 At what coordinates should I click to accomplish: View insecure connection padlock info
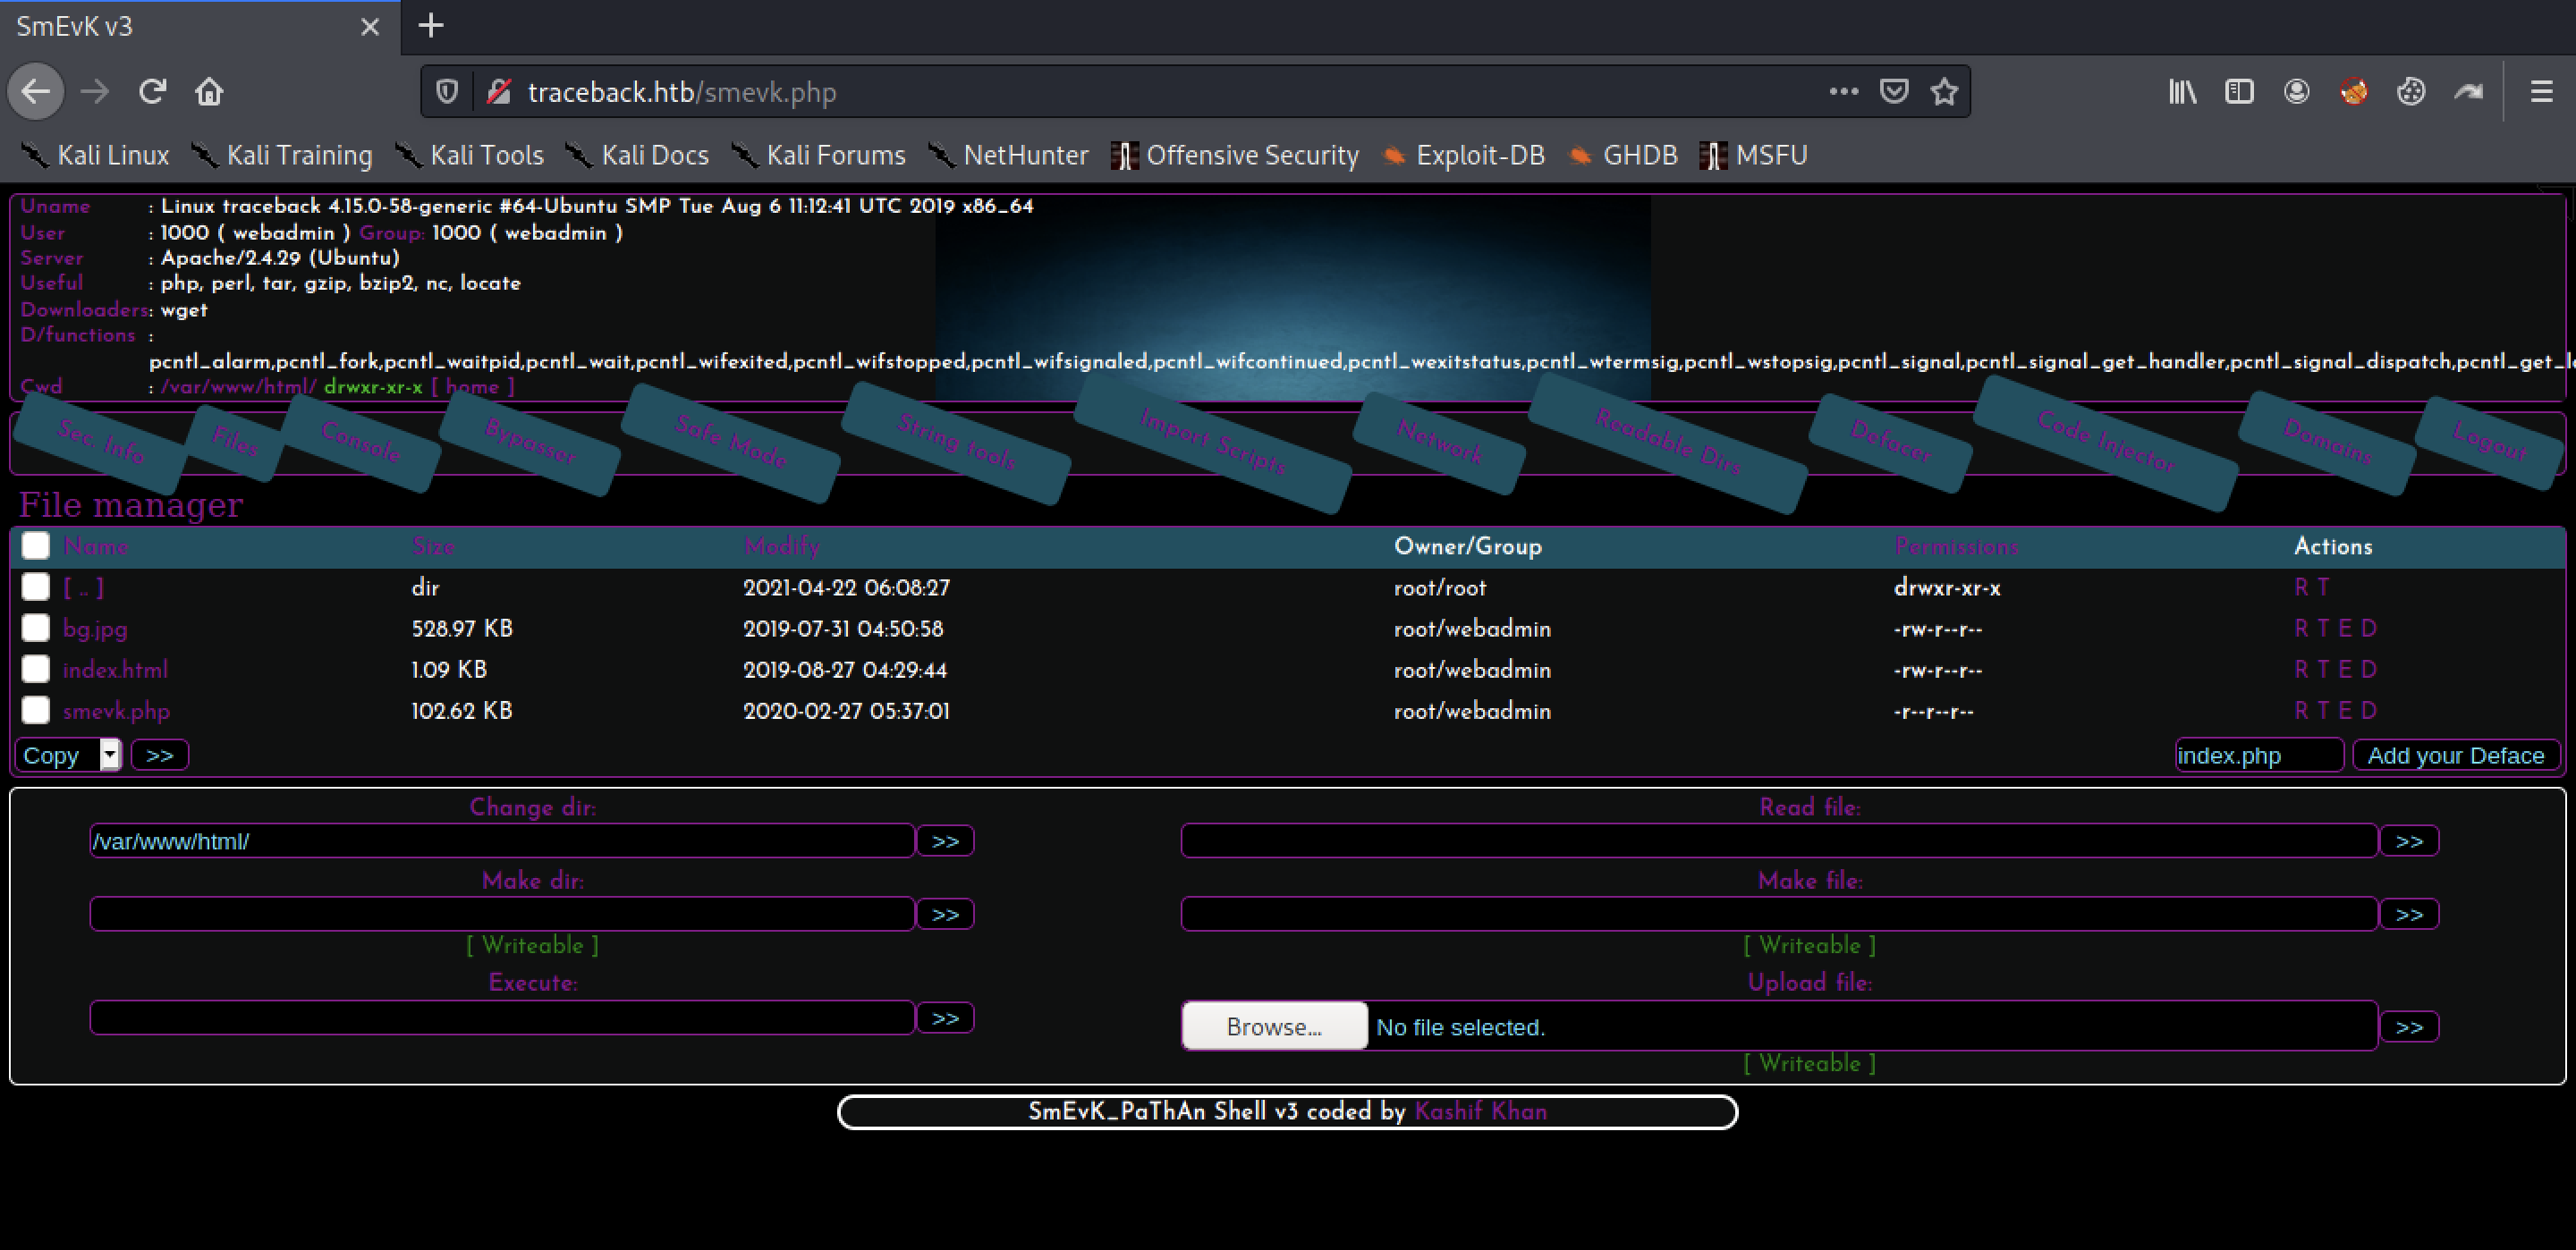coord(498,92)
